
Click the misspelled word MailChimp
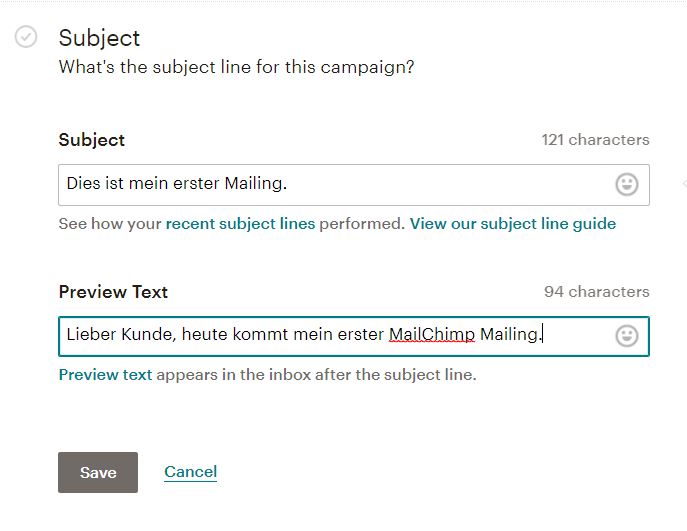coord(432,335)
